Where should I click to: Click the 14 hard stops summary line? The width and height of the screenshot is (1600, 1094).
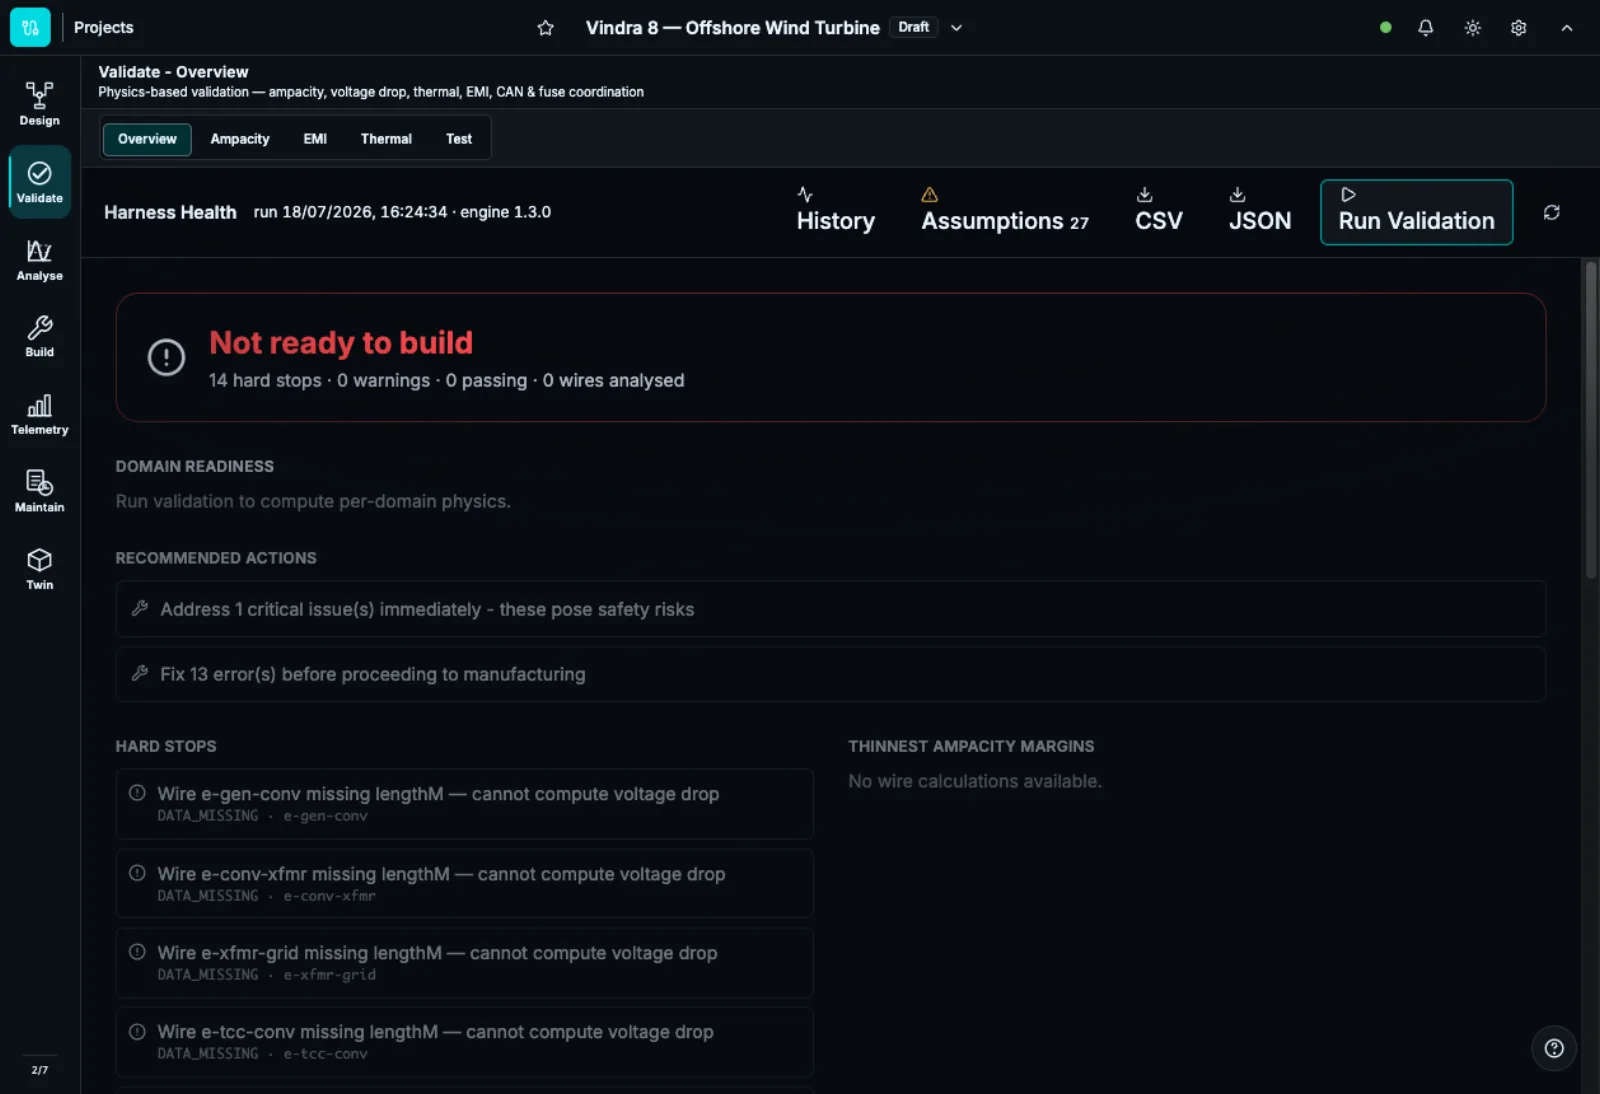(446, 380)
